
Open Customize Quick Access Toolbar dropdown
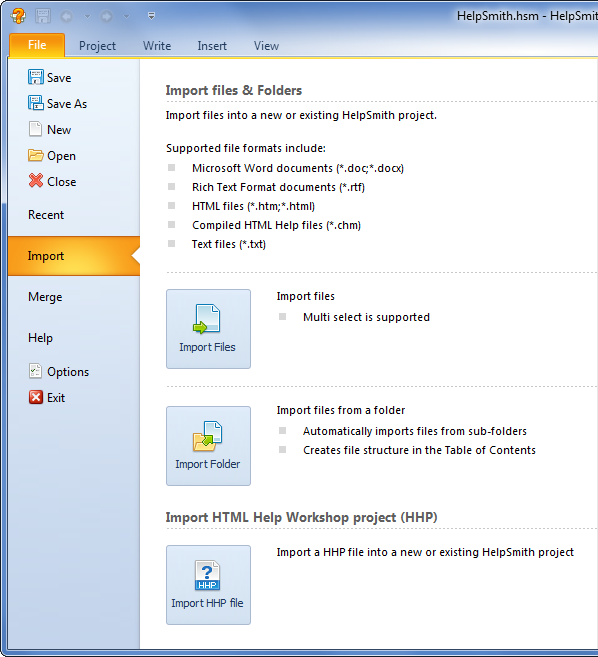coord(152,16)
